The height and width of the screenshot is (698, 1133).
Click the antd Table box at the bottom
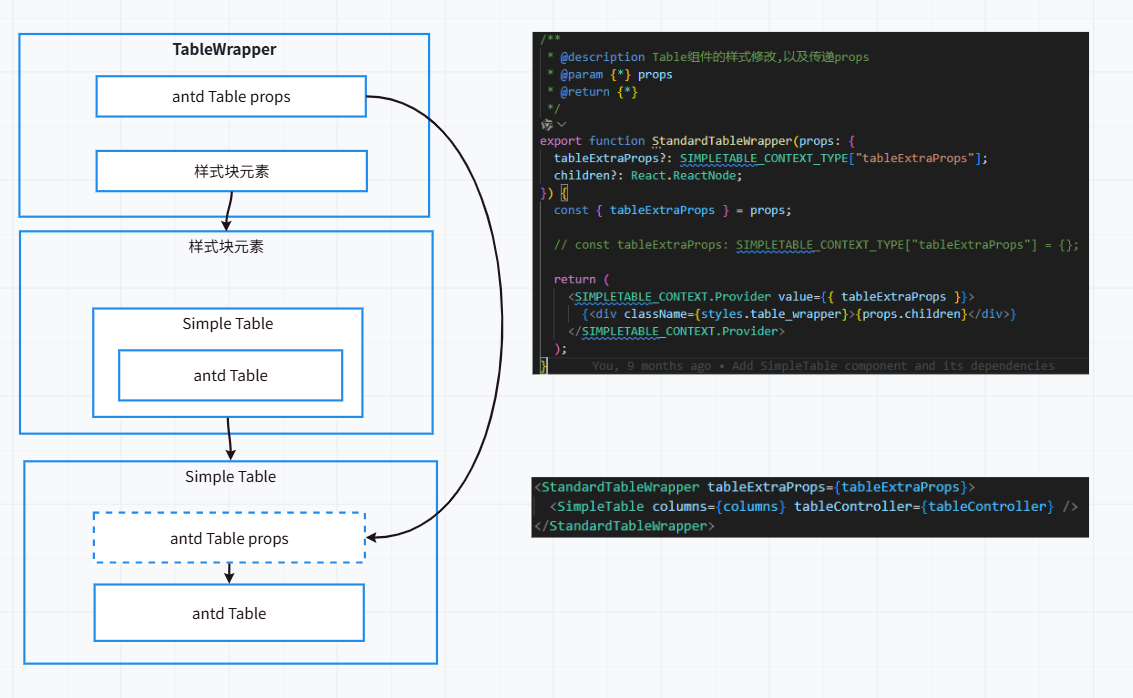click(x=229, y=613)
